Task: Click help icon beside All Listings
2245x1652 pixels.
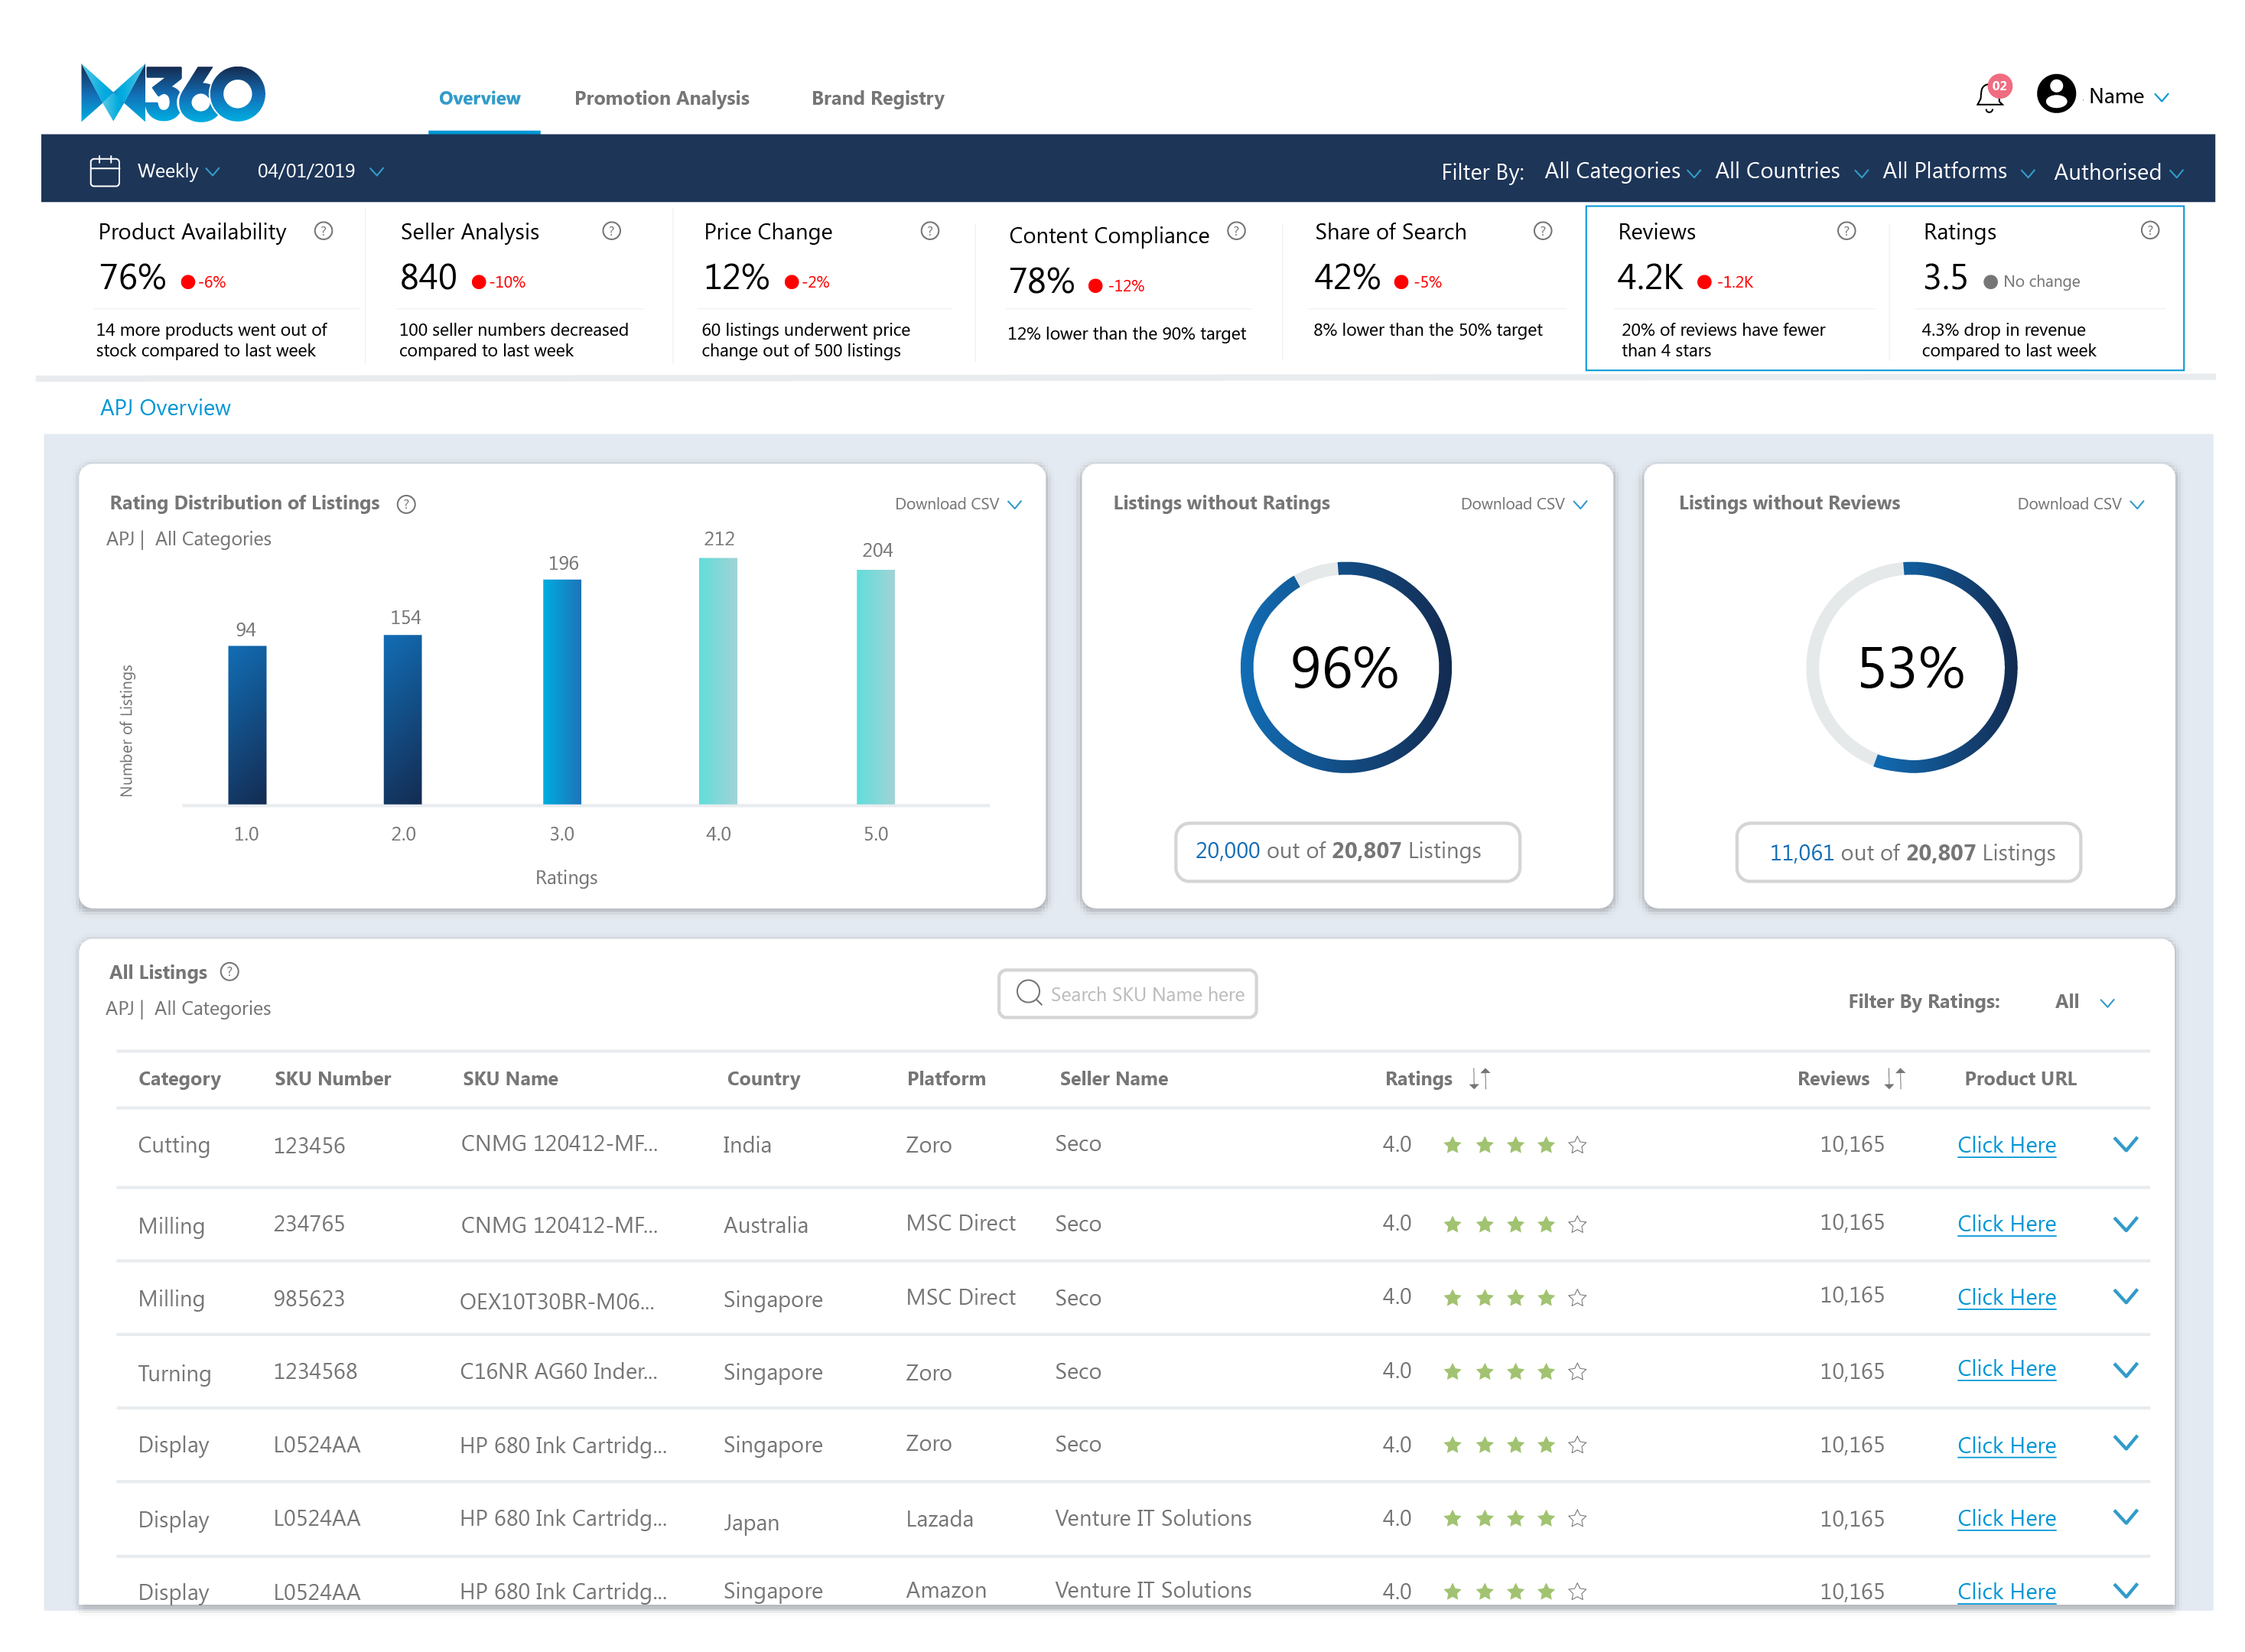Action: 230,972
